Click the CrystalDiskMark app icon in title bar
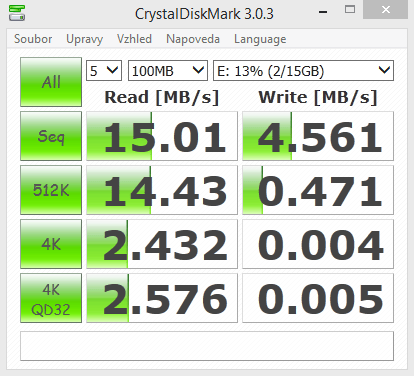Image resolution: width=414 pixels, height=376 pixels. pos(17,13)
